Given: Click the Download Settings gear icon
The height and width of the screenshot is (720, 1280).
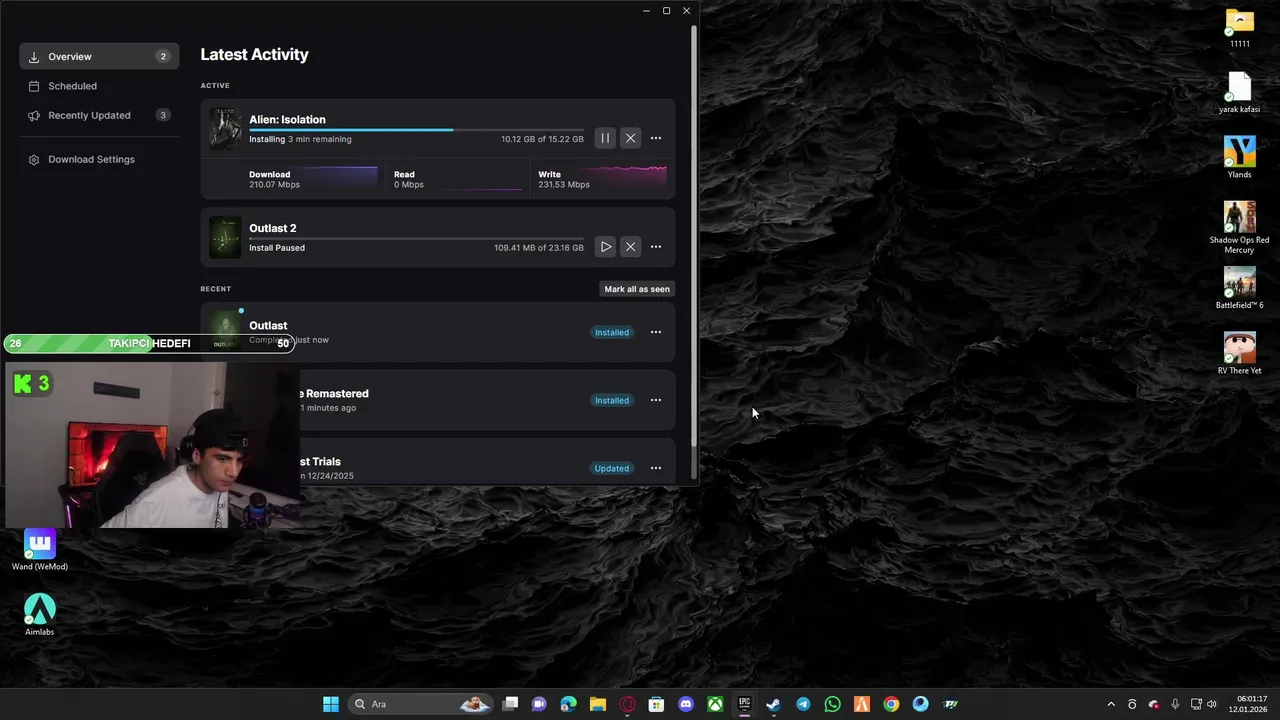Looking at the screenshot, I should click(34, 159).
